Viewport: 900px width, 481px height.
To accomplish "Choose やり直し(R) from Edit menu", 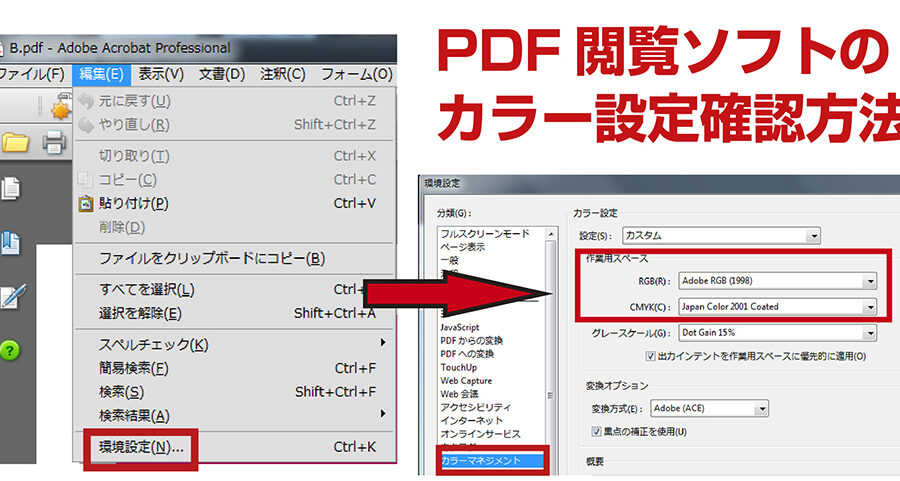I will click(235, 125).
